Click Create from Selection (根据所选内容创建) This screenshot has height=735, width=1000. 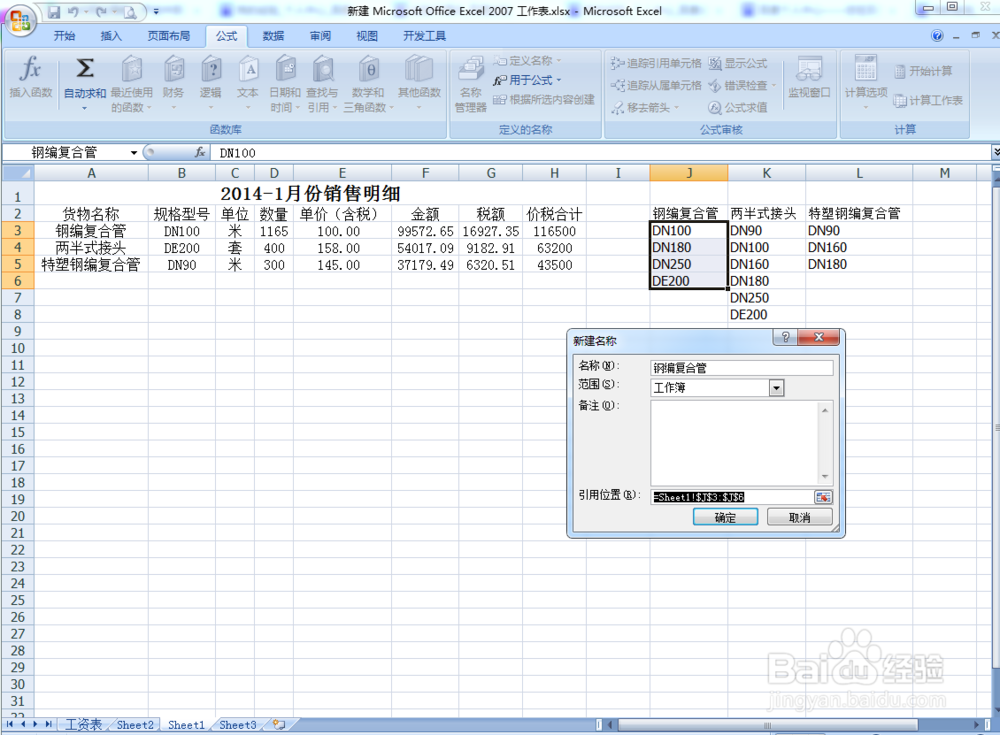coord(544,100)
